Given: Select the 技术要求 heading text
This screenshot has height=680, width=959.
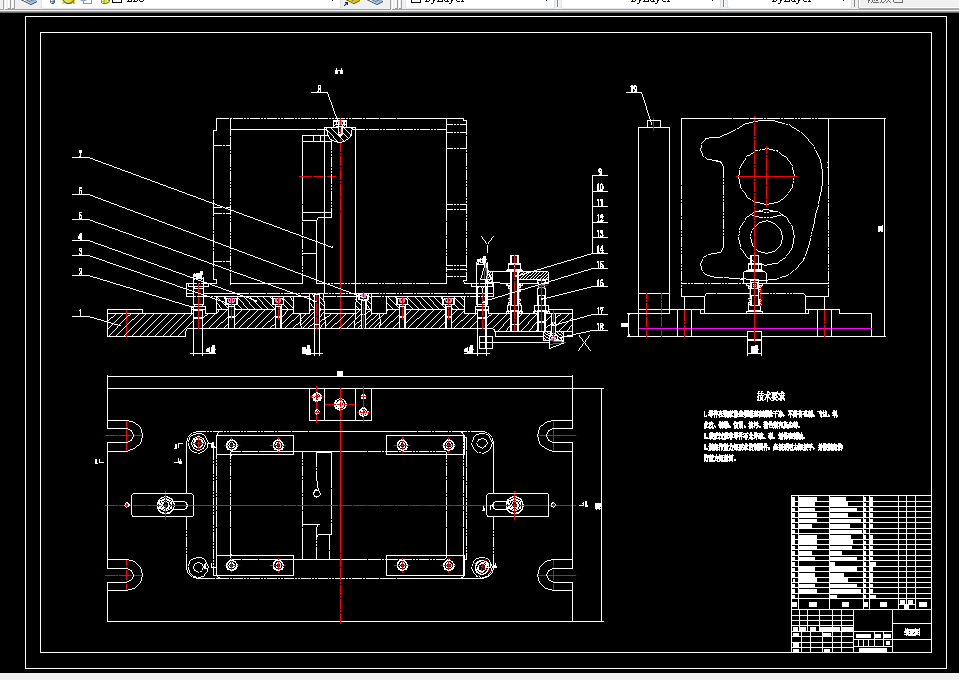Looking at the screenshot, I should 771,396.
